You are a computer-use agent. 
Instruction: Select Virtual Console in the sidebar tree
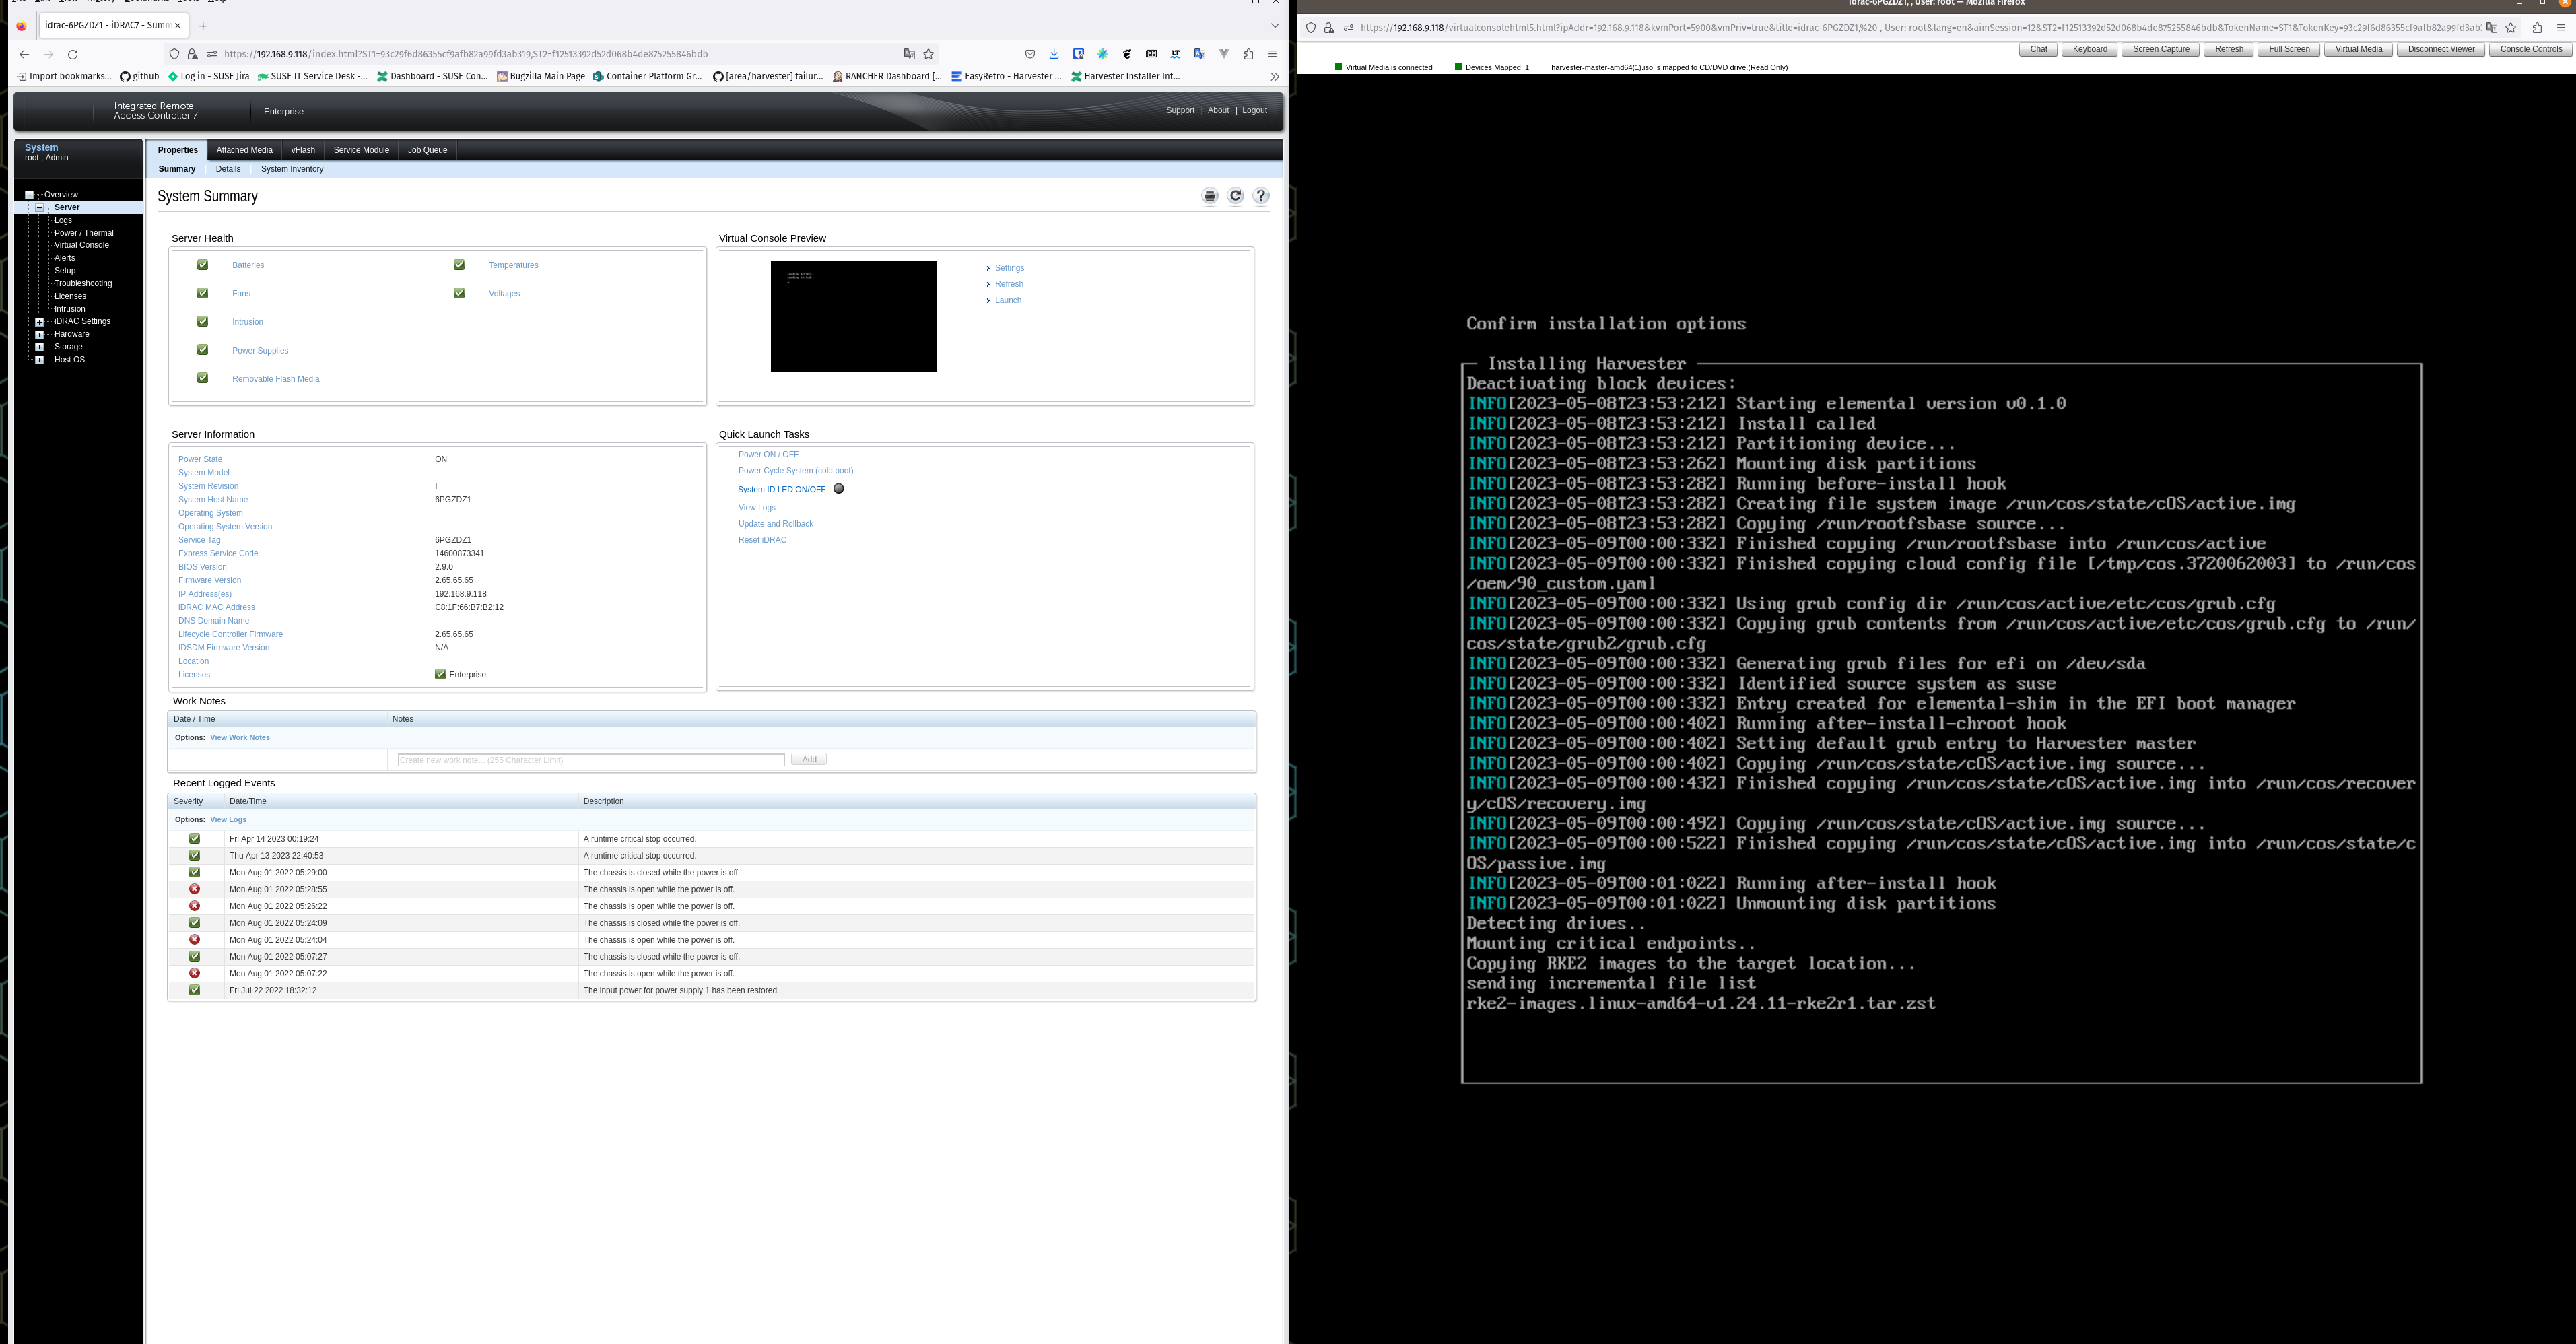click(82, 245)
